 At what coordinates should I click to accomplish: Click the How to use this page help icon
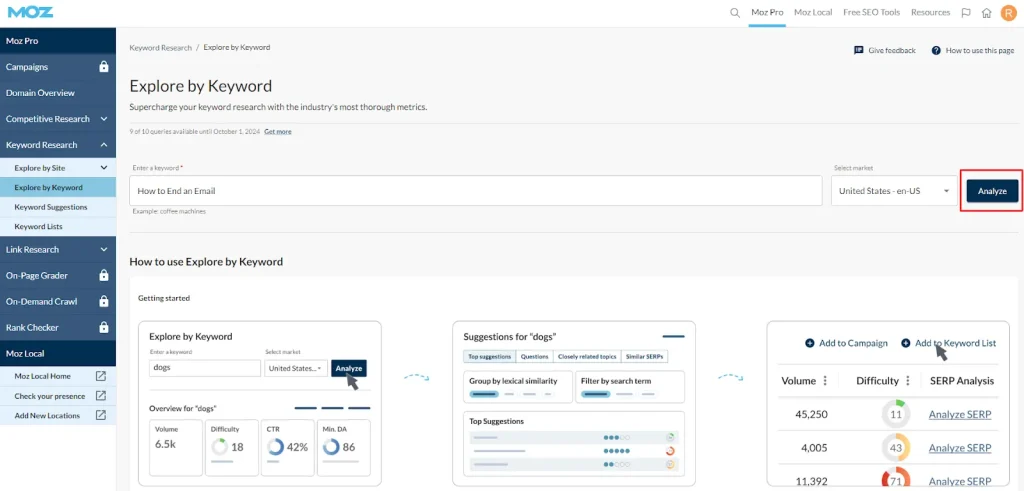click(x=936, y=50)
